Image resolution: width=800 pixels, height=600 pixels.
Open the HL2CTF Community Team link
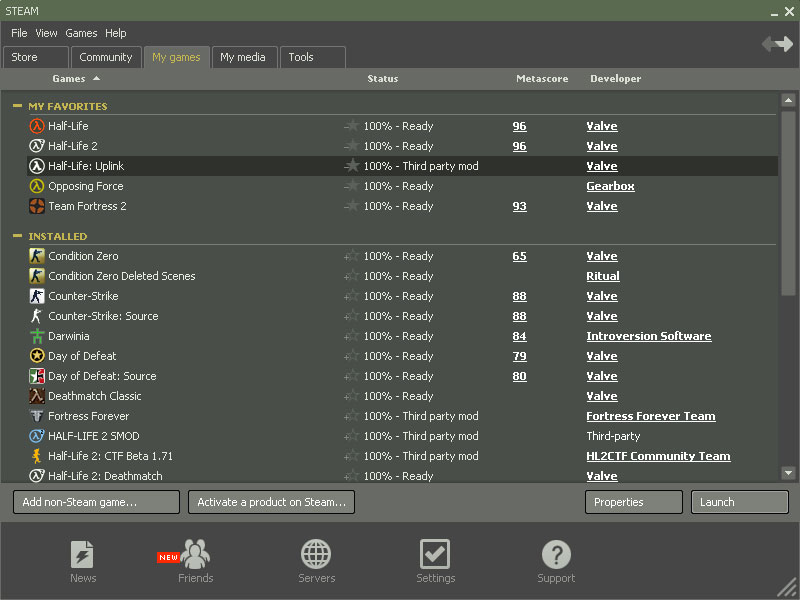click(x=658, y=456)
